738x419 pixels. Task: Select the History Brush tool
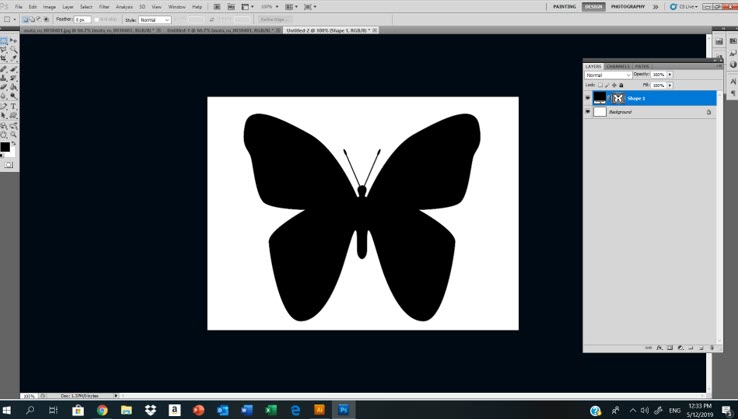pyautogui.click(x=13, y=78)
